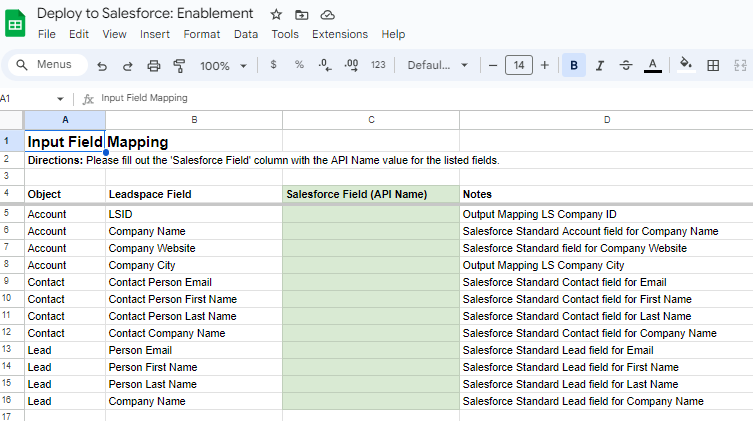Viewport: 753px width, 421px height.
Task: Open the Insert menu
Action: [x=155, y=35]
